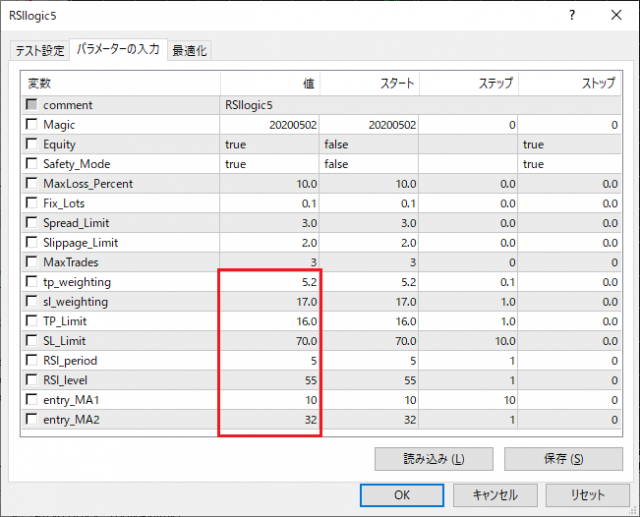The width and height of the screenshot is (640, 517).
Task: Select the MaxLoss_Percent value 10.0 cell
Action: point(269,184)
